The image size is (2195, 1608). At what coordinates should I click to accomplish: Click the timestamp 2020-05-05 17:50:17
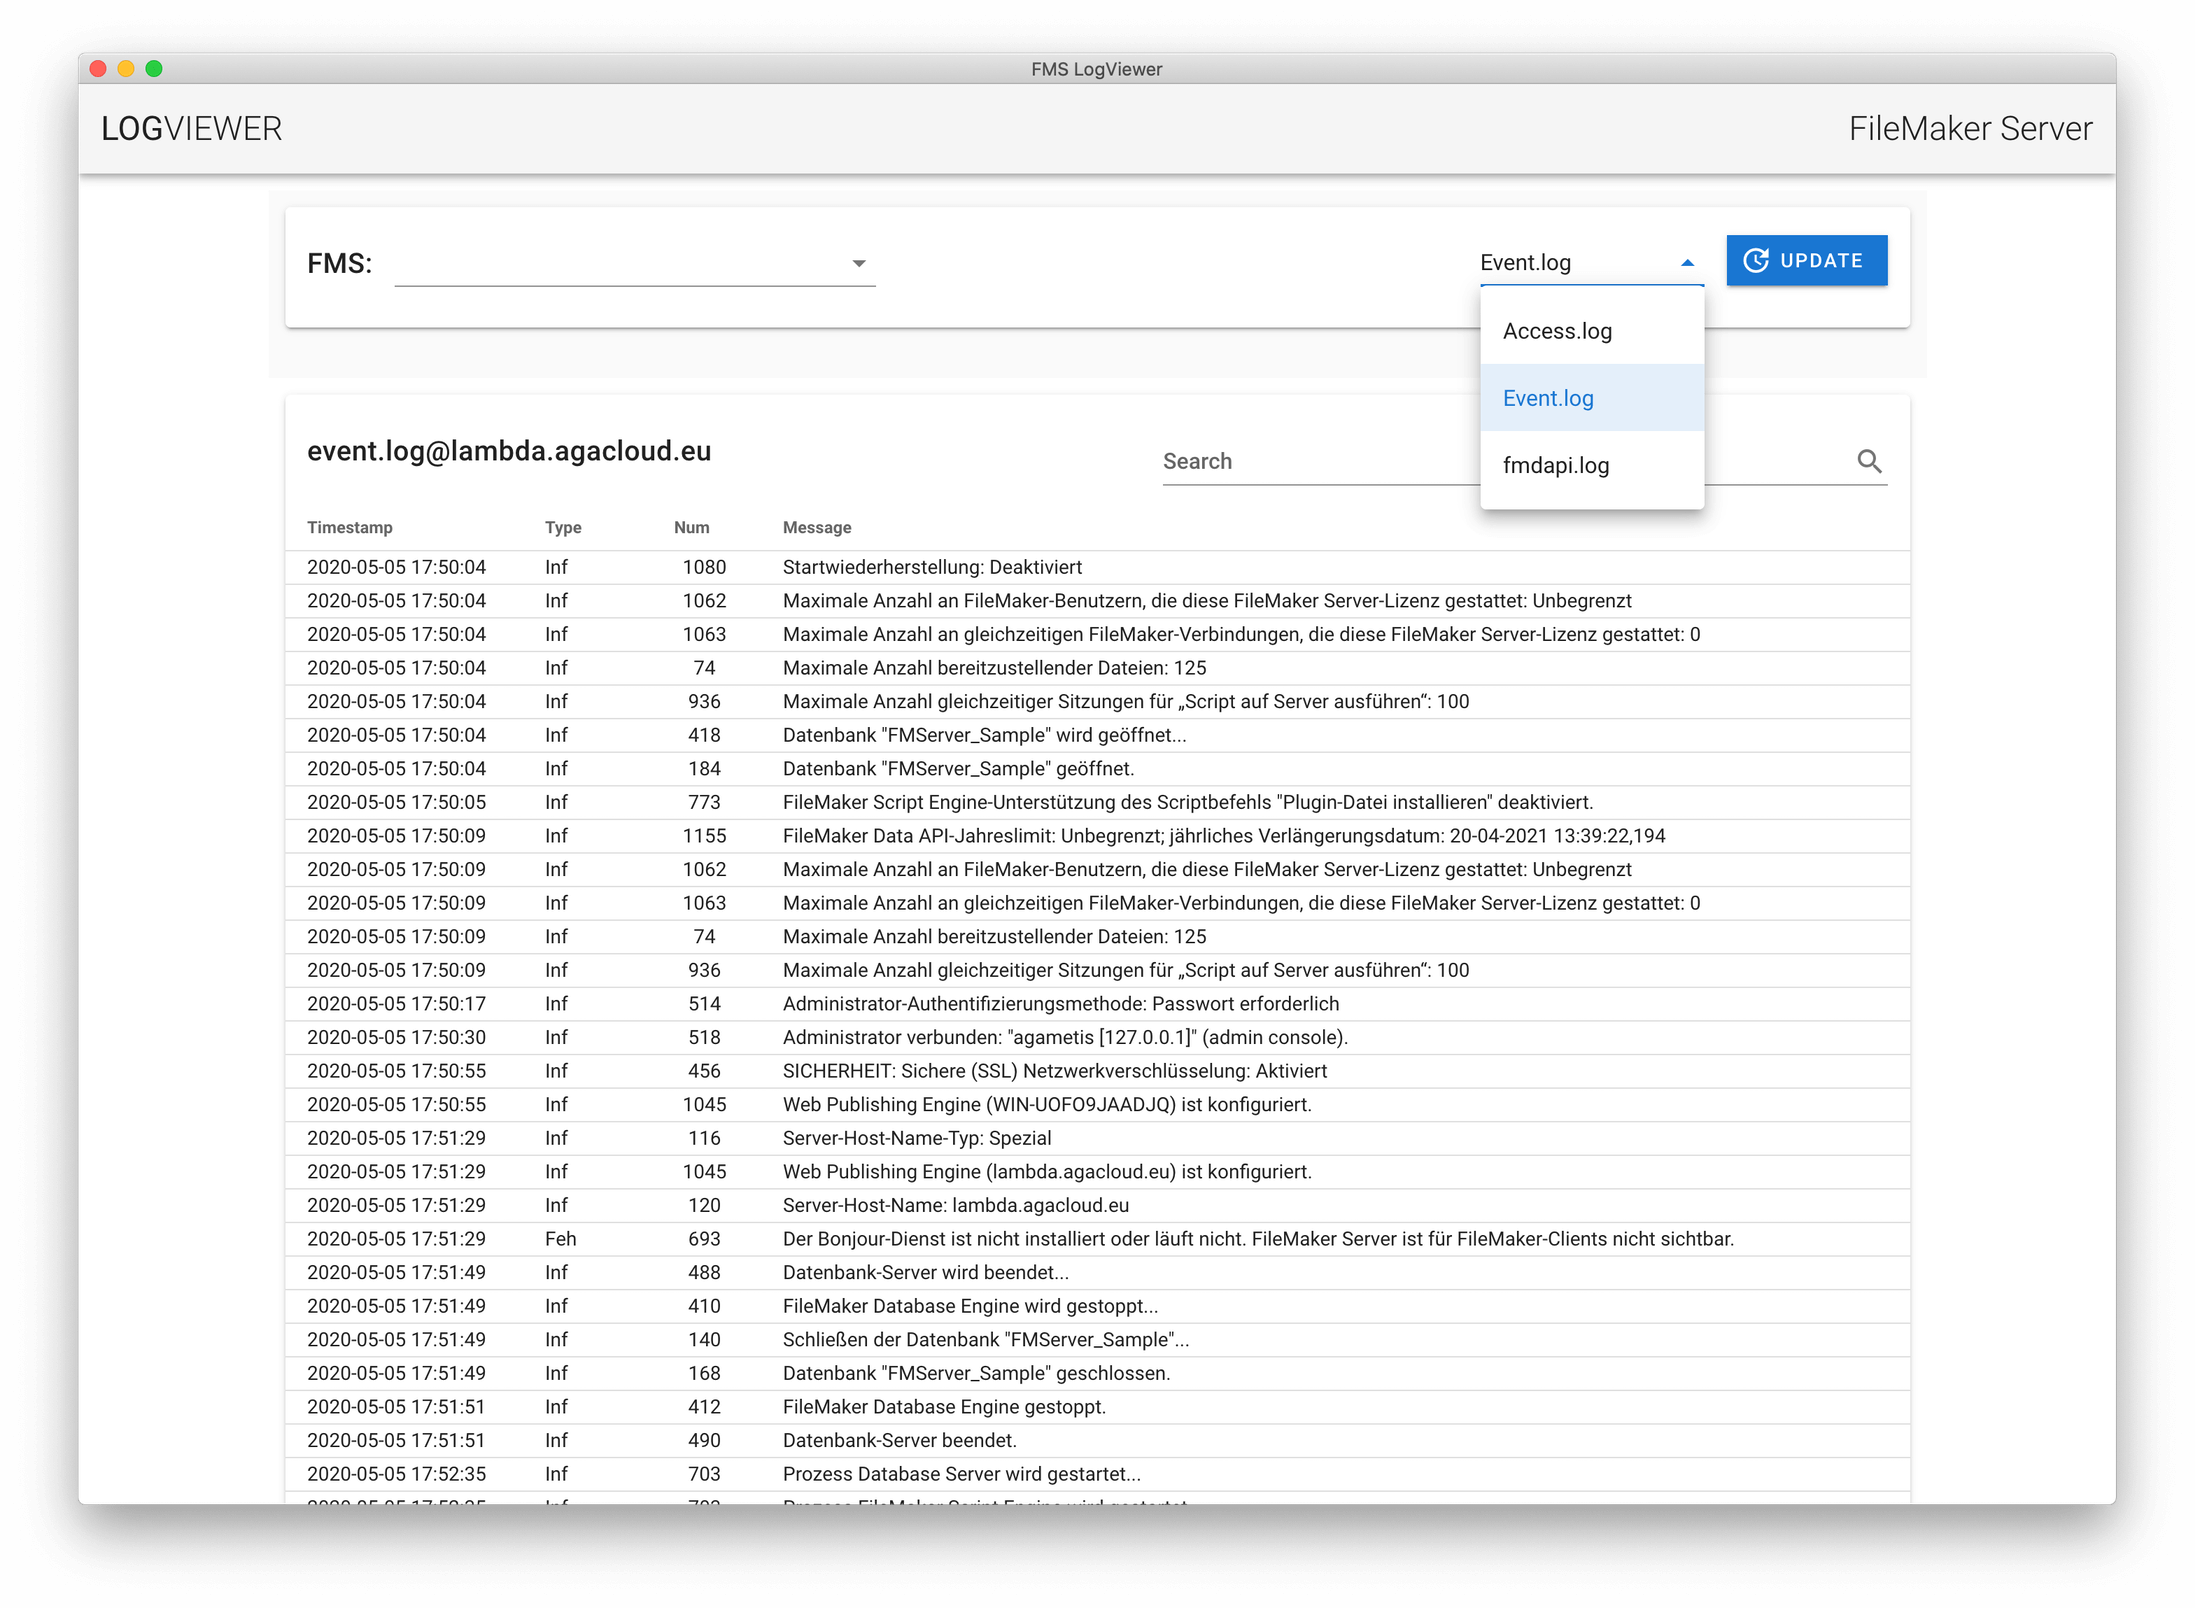[396, 1004]
